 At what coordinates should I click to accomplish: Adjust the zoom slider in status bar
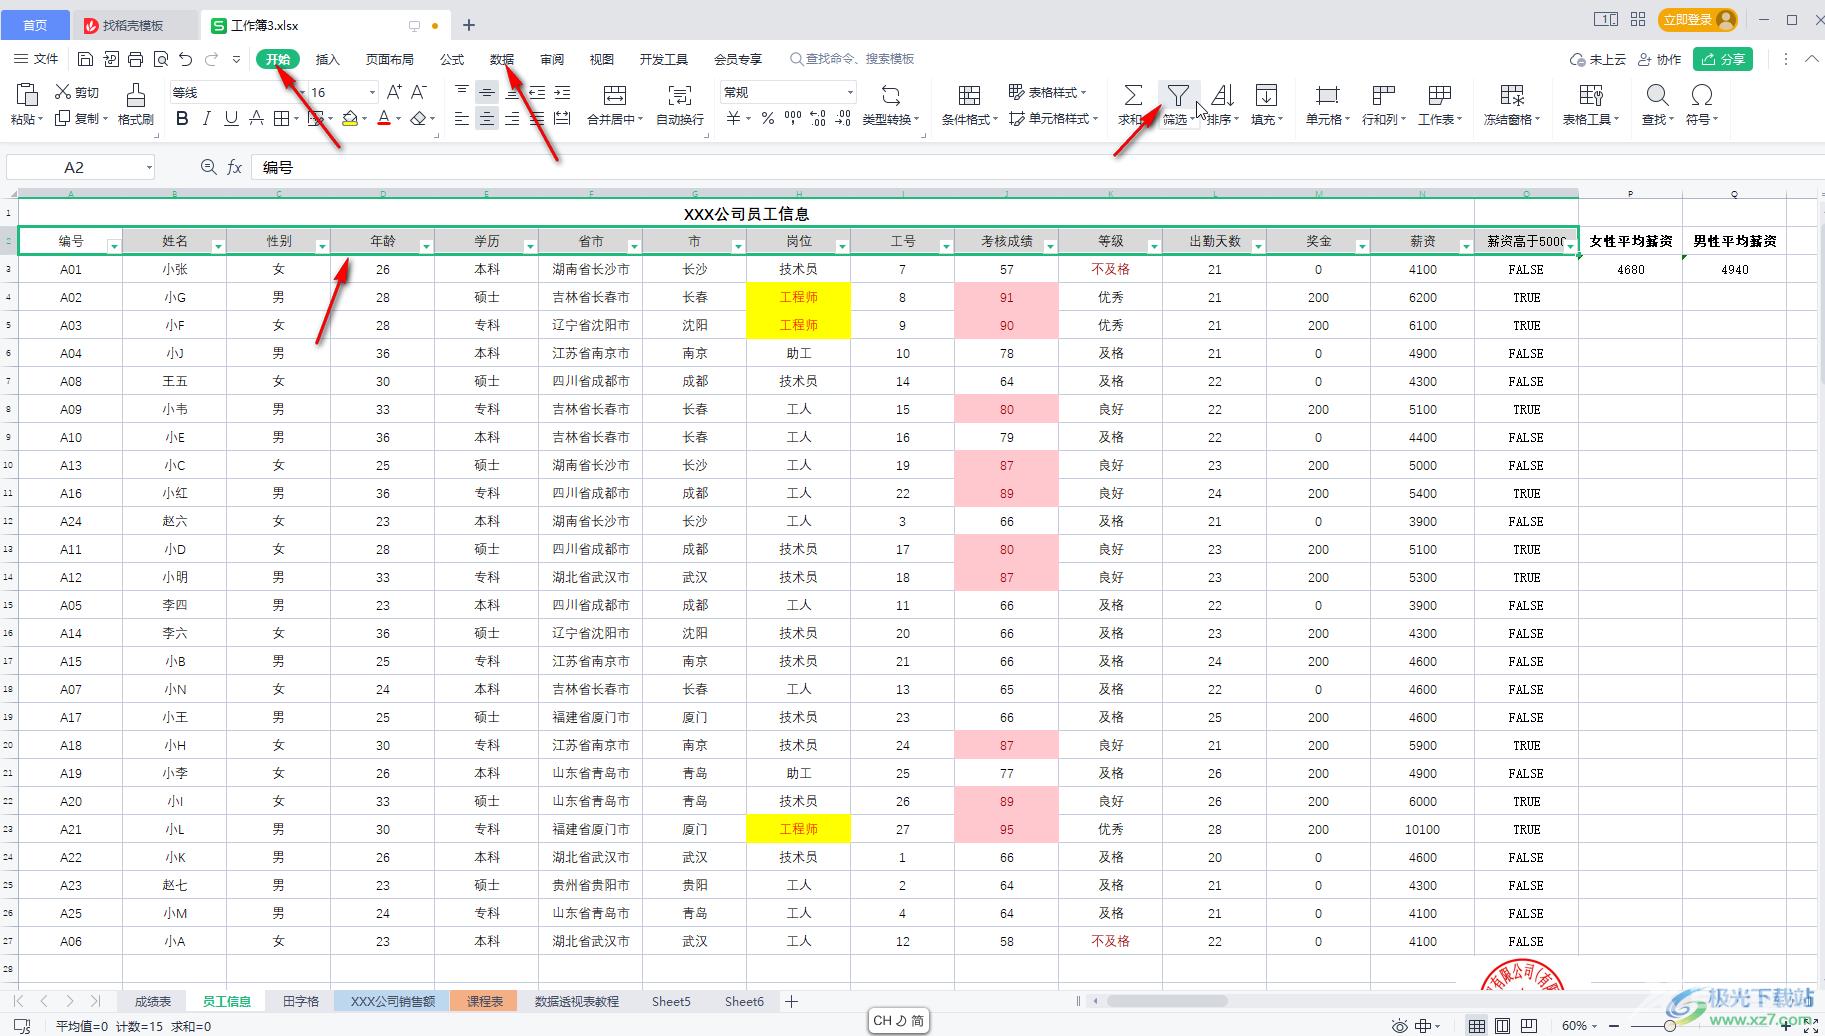click(x=1670, y=1026)
